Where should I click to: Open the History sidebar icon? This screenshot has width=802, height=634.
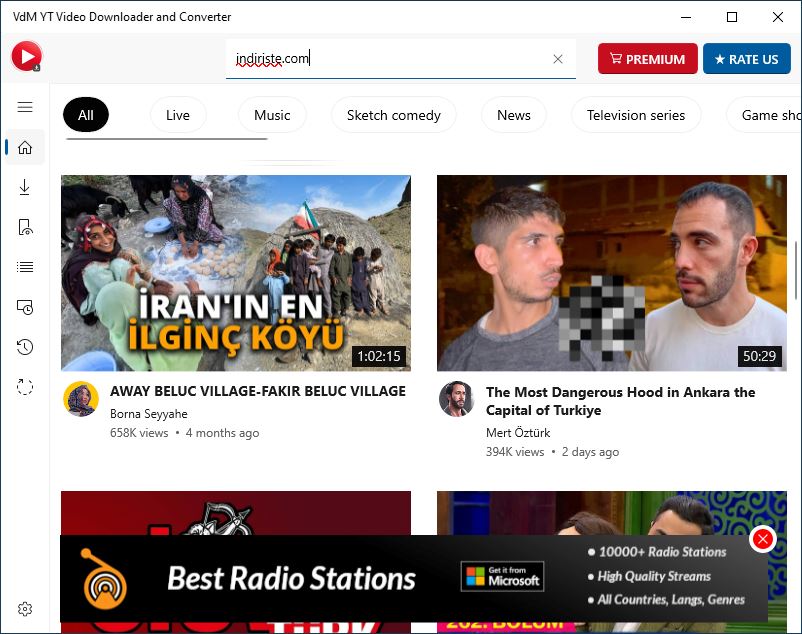[x=25, y=347]
